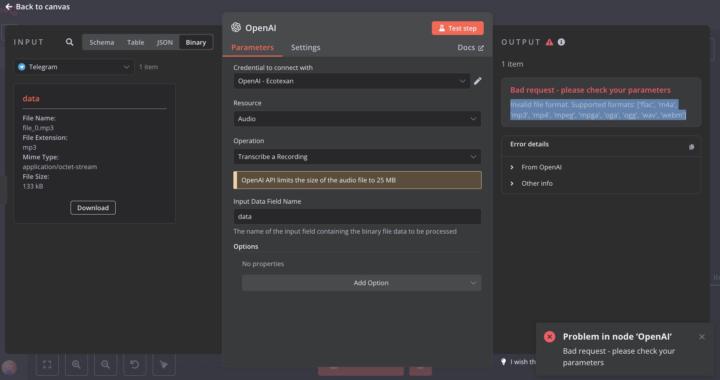
Task: Copy error details with the copy icon
Action: [692, 147]
